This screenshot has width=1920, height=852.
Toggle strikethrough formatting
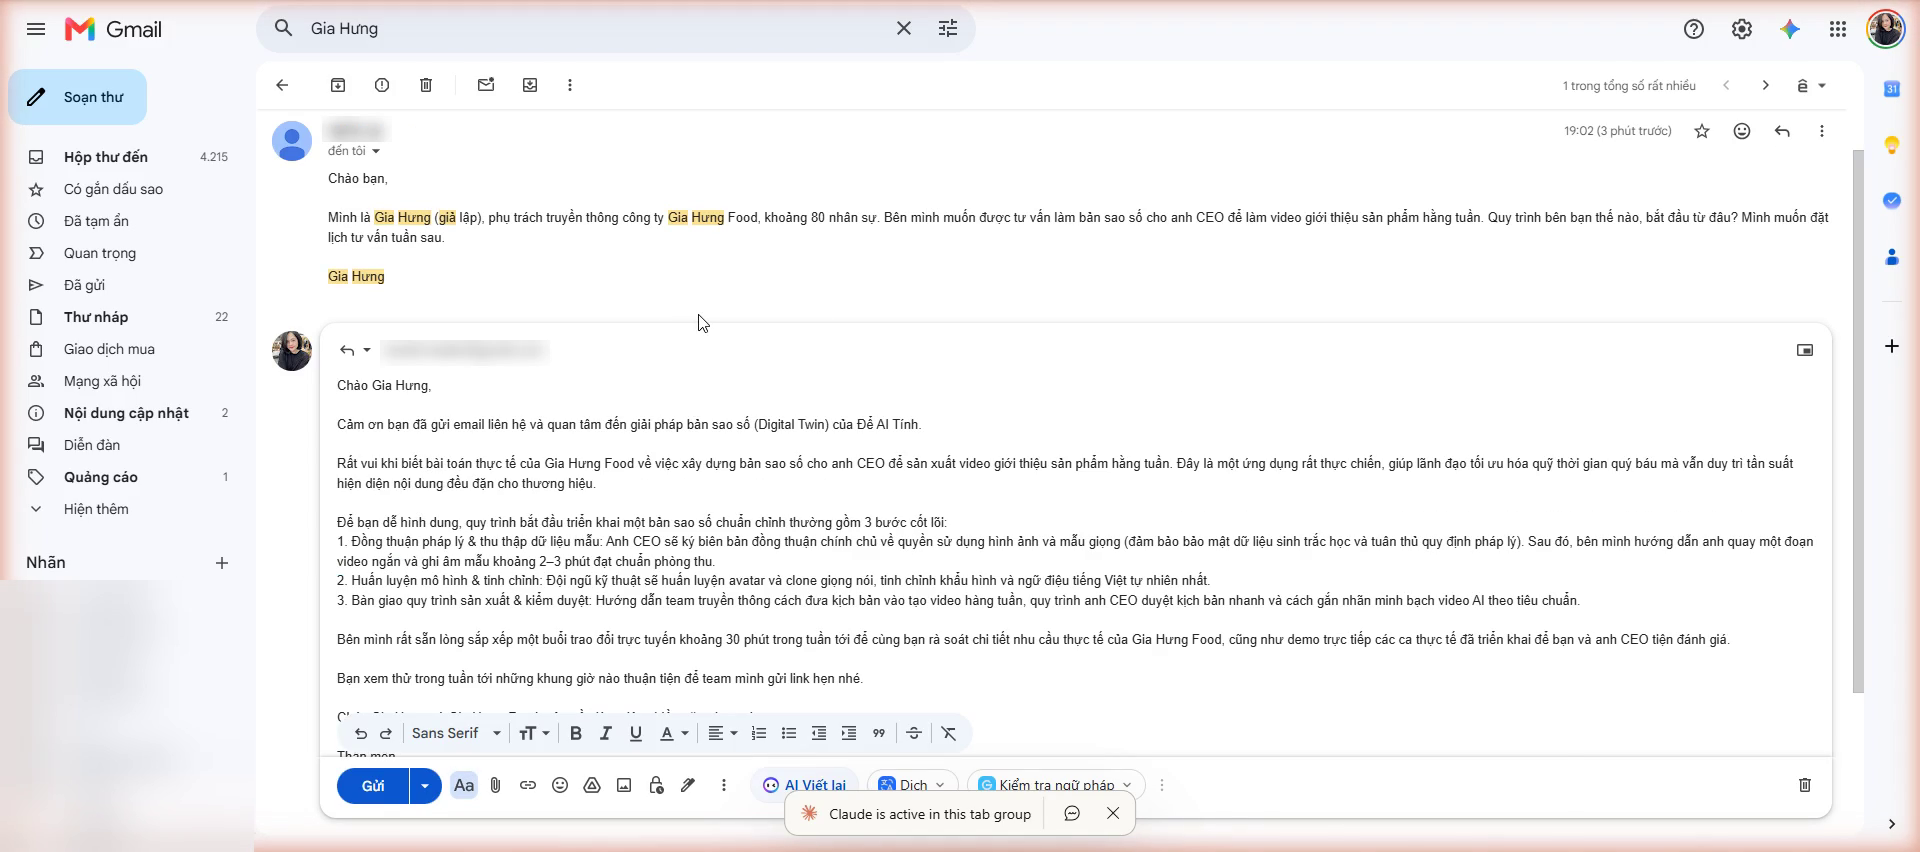tap(914, 733)
